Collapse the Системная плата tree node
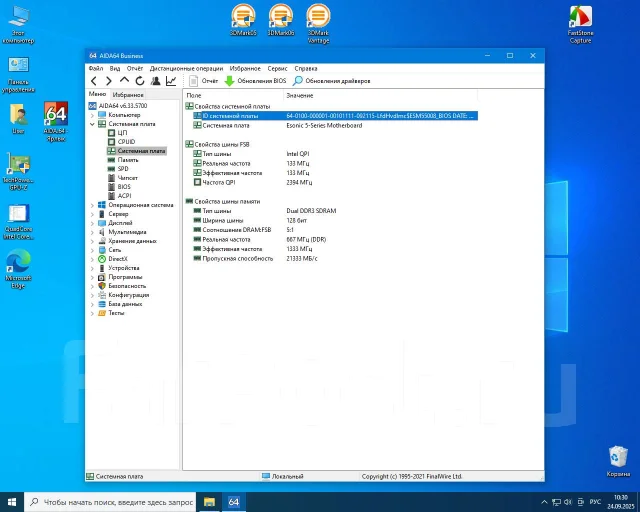 coord(92,124)
